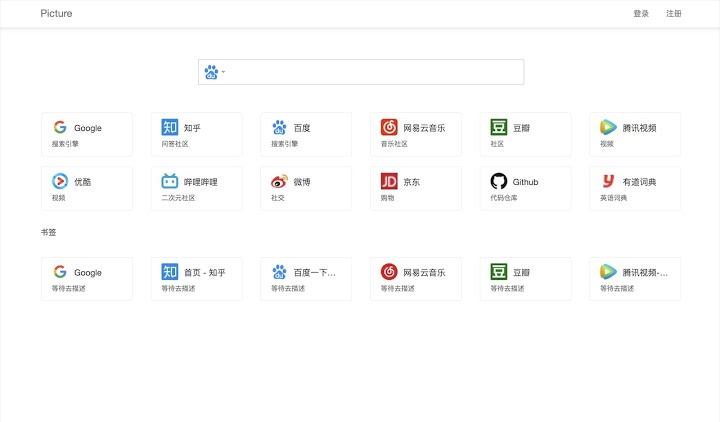Click the 百度 paw icon in the top grid
720x422 pixels.
(x=279, y=127)
